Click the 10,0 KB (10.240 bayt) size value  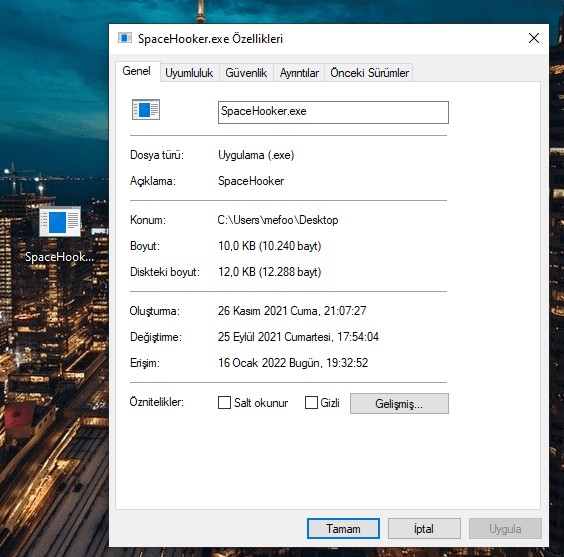(x=269, y=246)
